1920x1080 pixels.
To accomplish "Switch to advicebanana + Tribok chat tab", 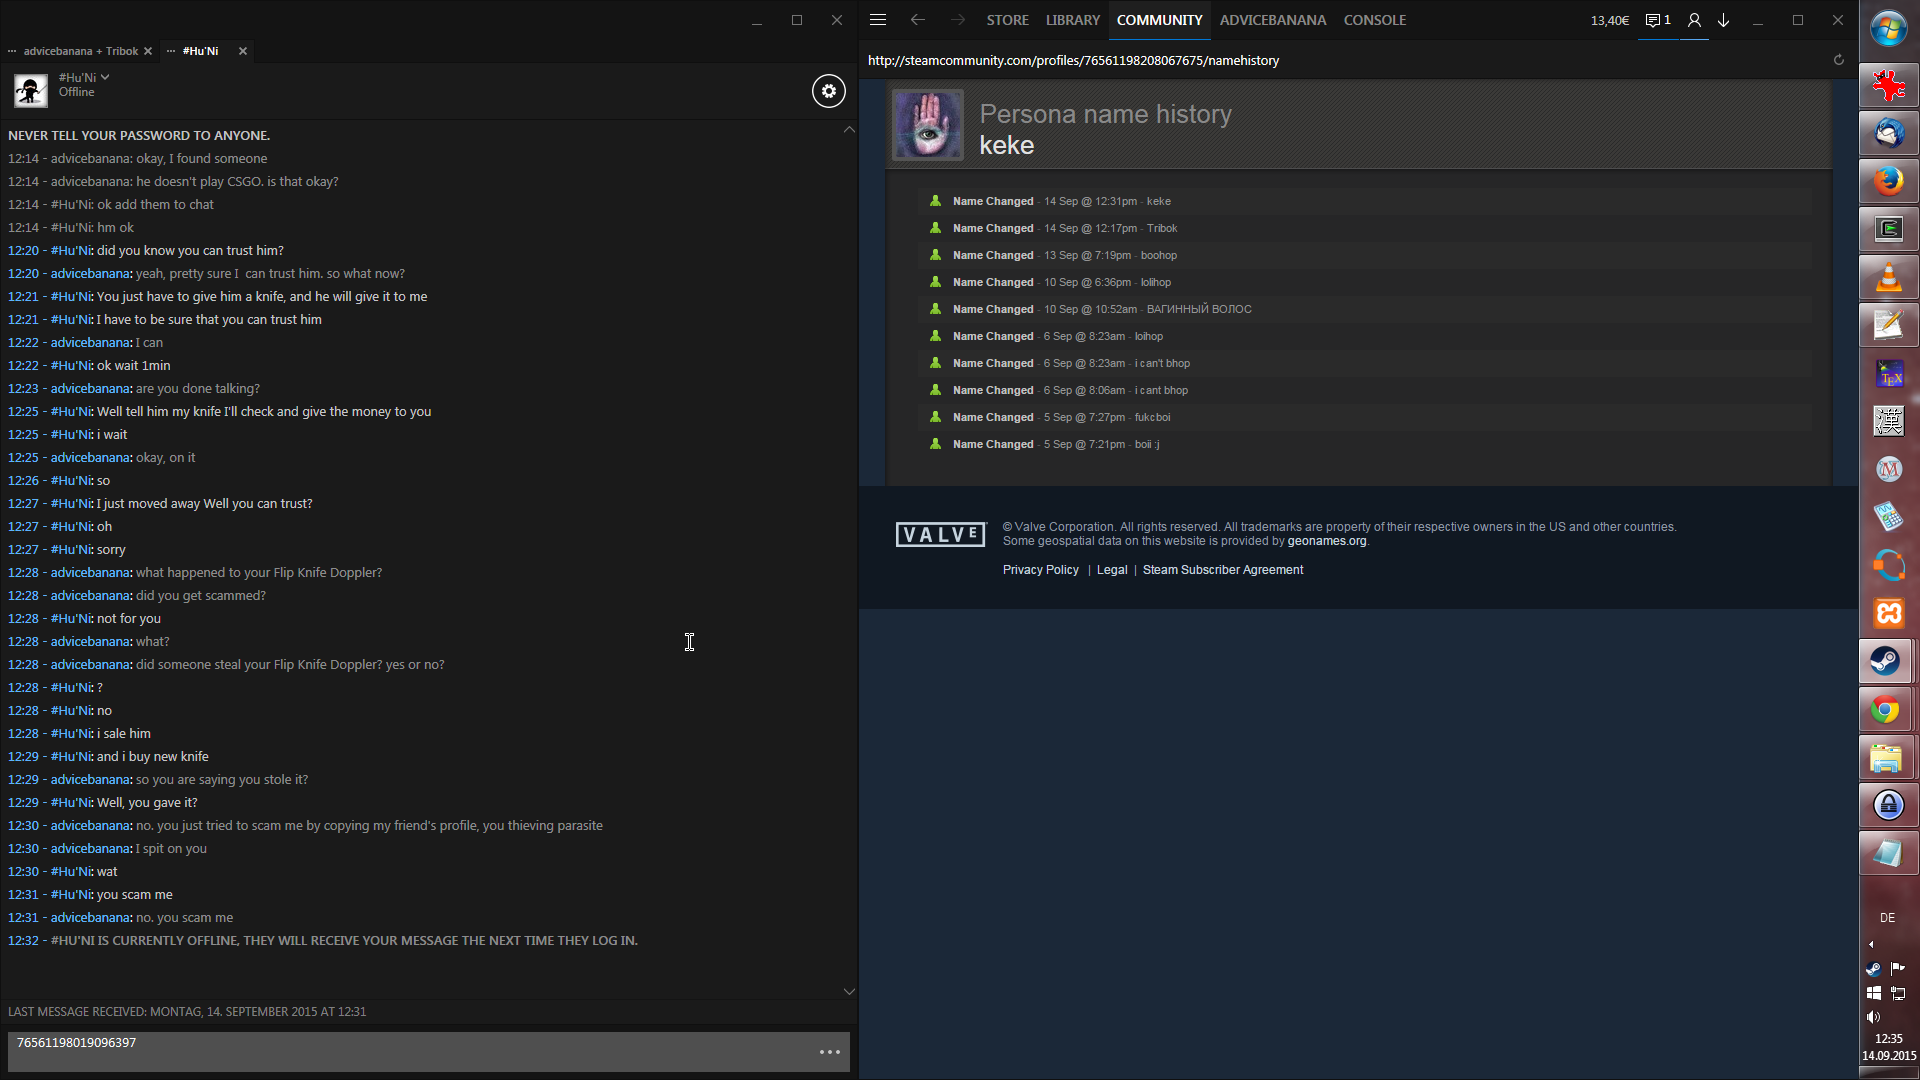I will tap(80, 51).
